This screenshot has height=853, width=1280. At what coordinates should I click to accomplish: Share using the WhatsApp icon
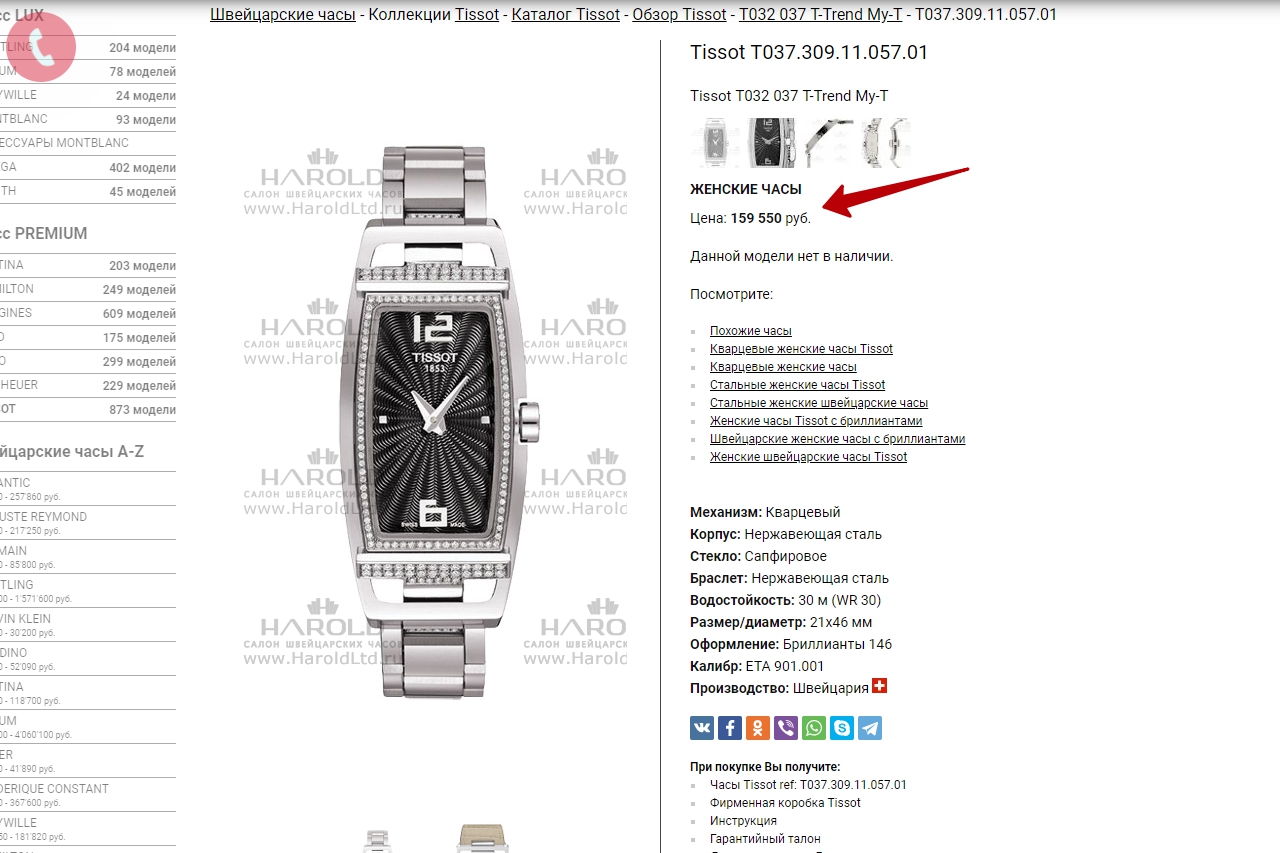(x=814, y=728)
